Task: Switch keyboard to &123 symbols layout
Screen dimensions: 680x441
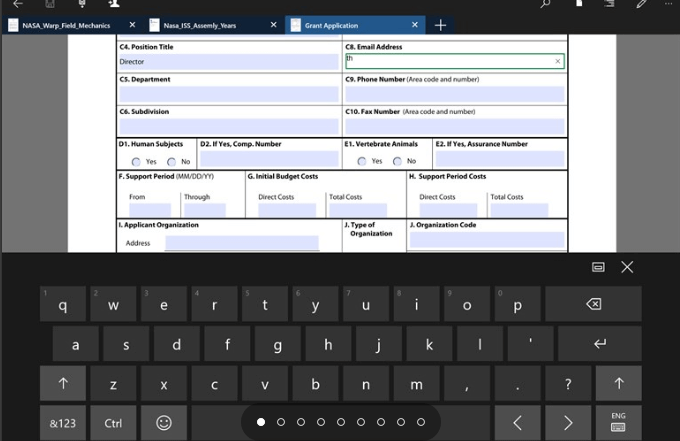Action: (x=63, y=423)
